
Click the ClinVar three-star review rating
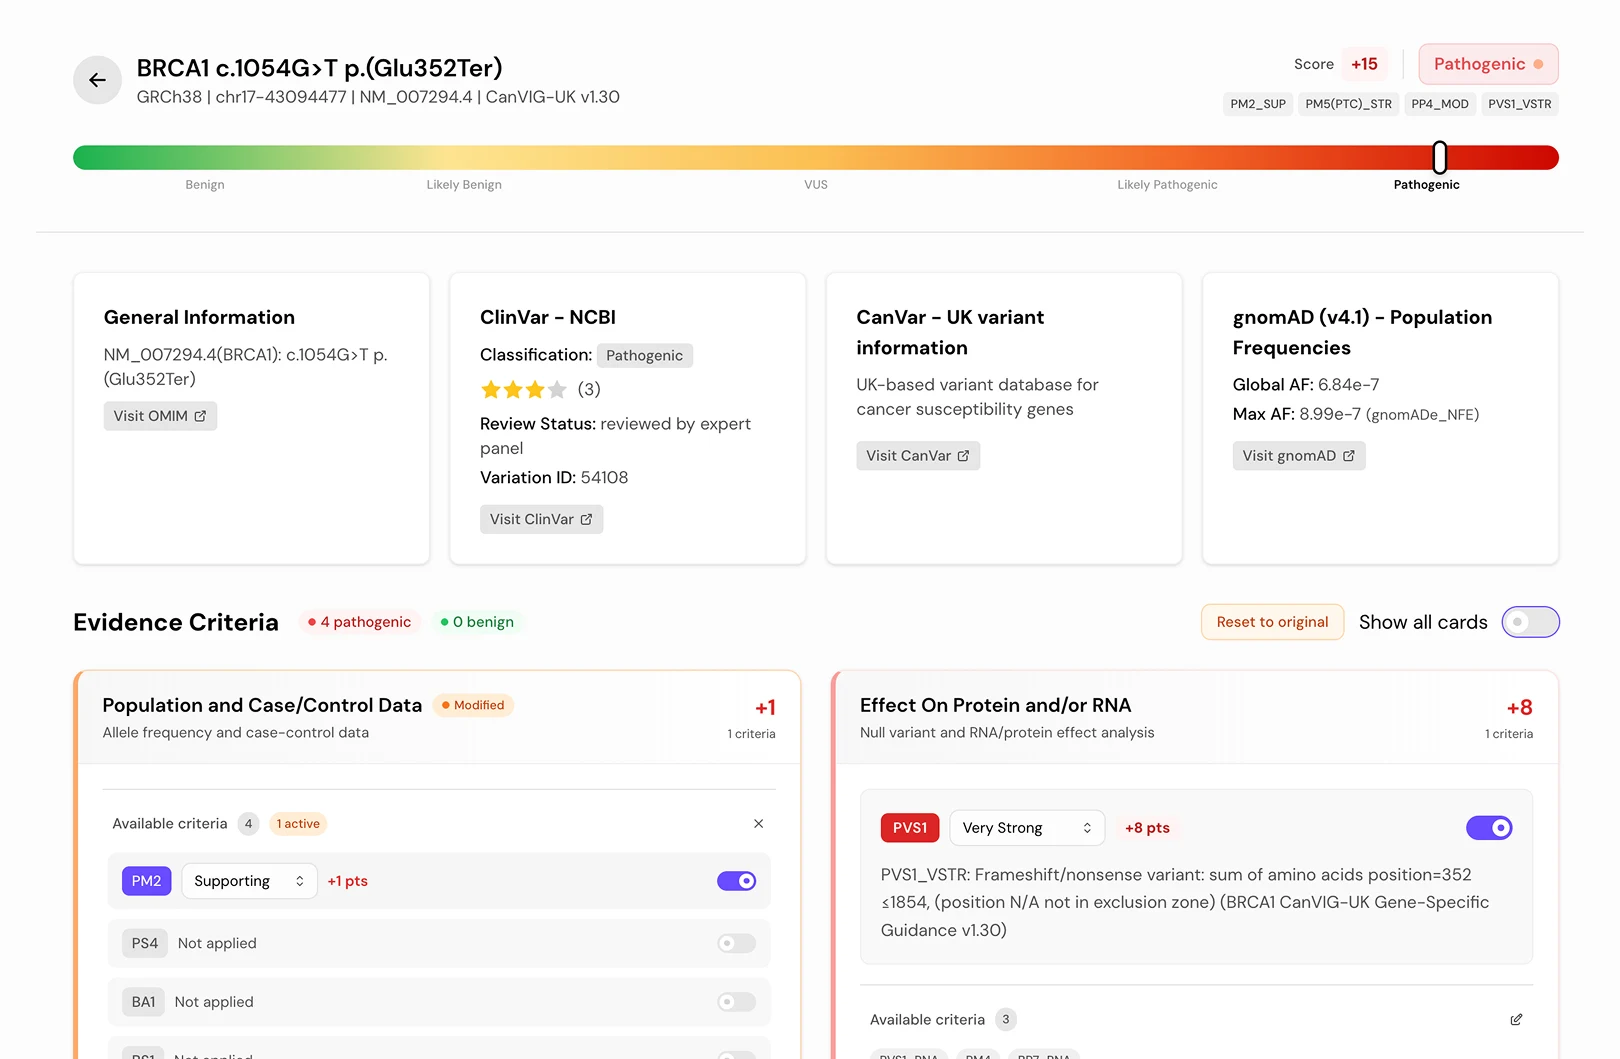[x=523, y=390]
